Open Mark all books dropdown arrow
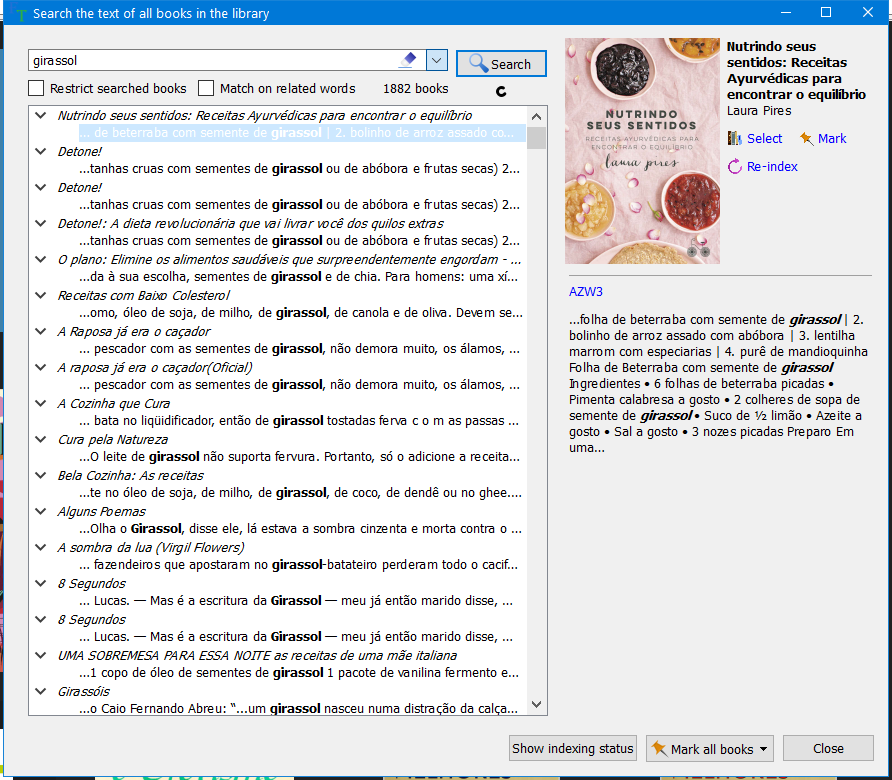This screenshot has width=892, height=780. tap(763, 749)
